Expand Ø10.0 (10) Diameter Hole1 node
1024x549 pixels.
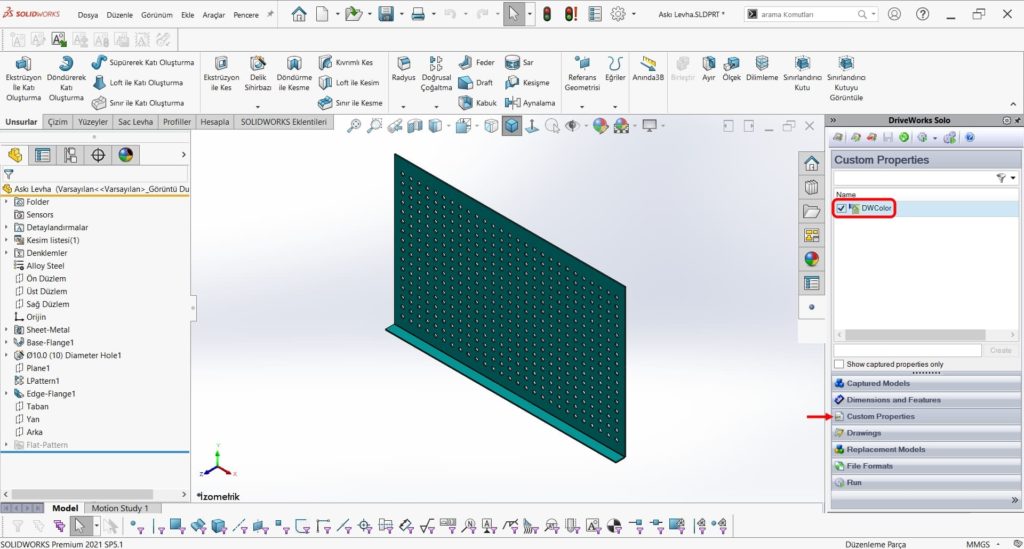[x=7, y=355]
